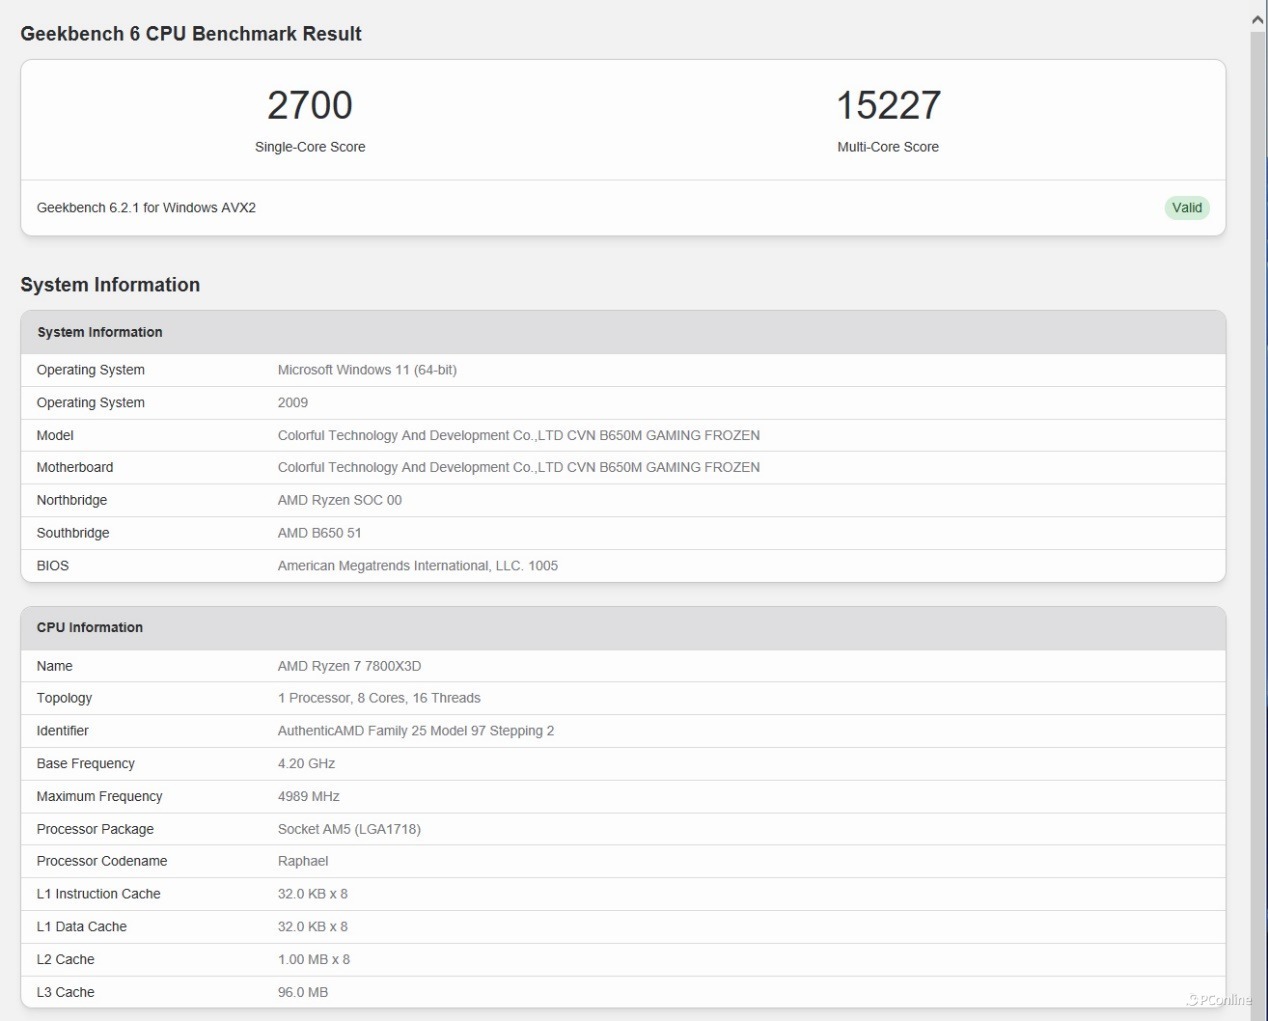Click the green Valid badge
Image resolution: width=1268 pixels, height=1021 pixels.
click(x=1187, y=208)
